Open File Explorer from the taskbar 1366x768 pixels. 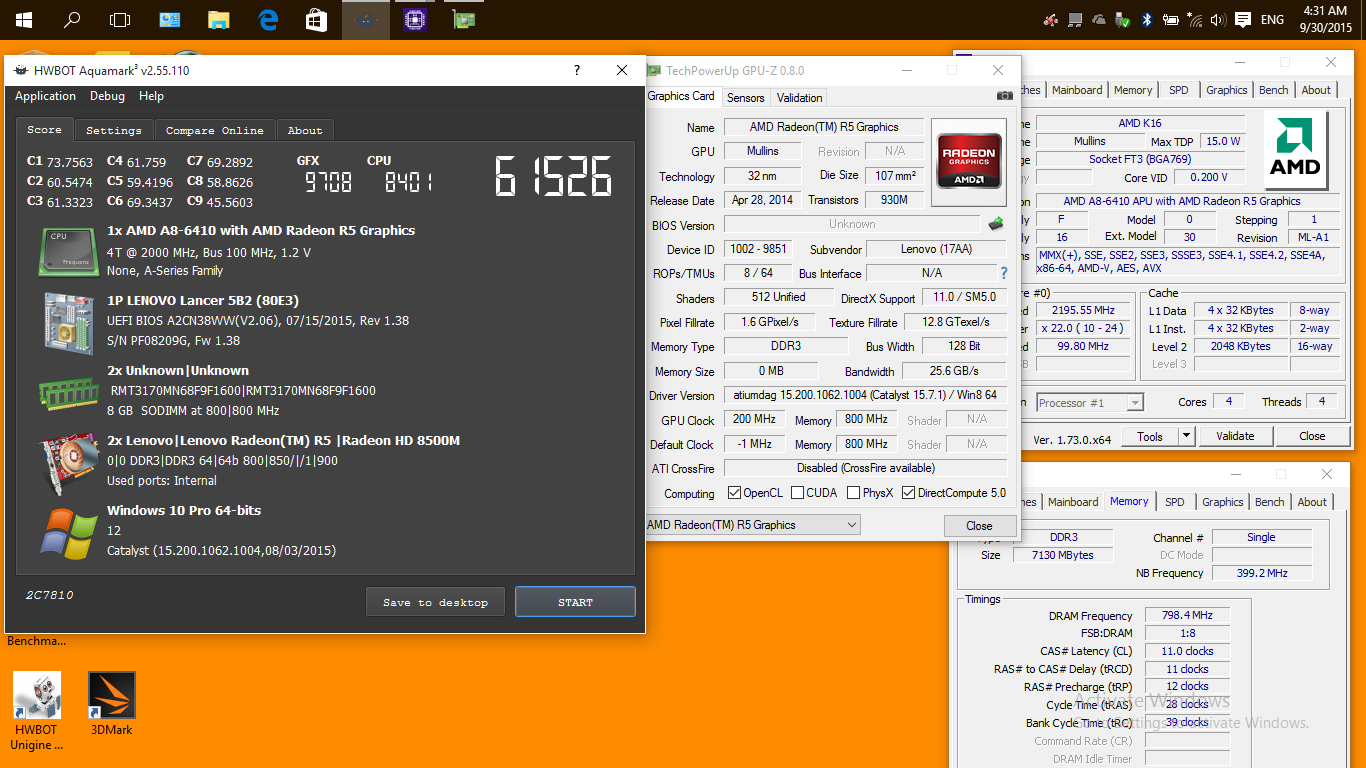[218, 19]
